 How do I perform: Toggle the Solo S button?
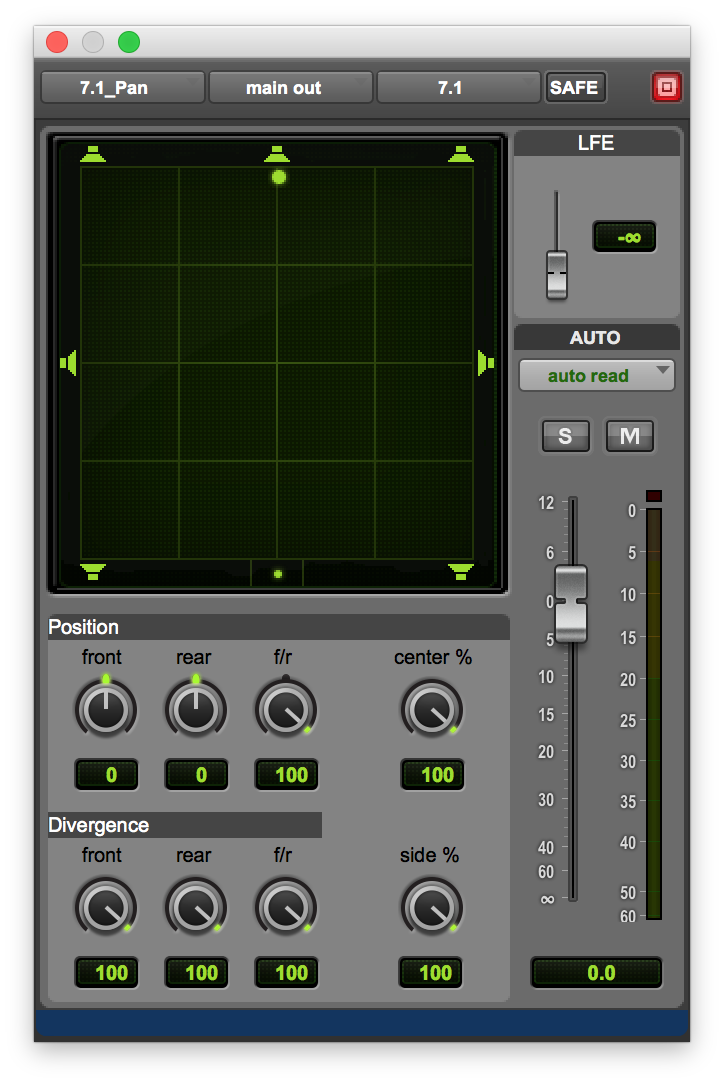point(565,436)
